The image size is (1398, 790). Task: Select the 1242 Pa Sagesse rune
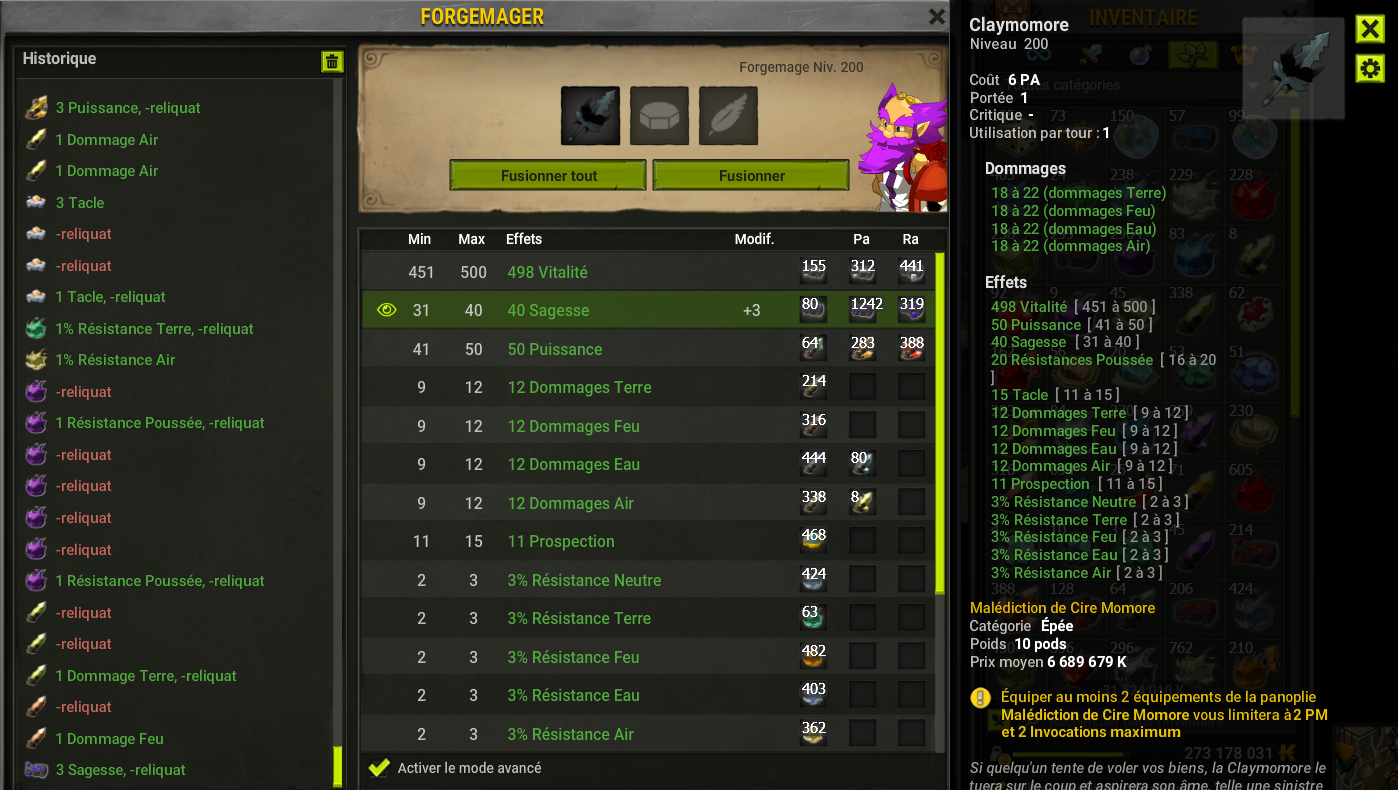click(x=862, y=310)
